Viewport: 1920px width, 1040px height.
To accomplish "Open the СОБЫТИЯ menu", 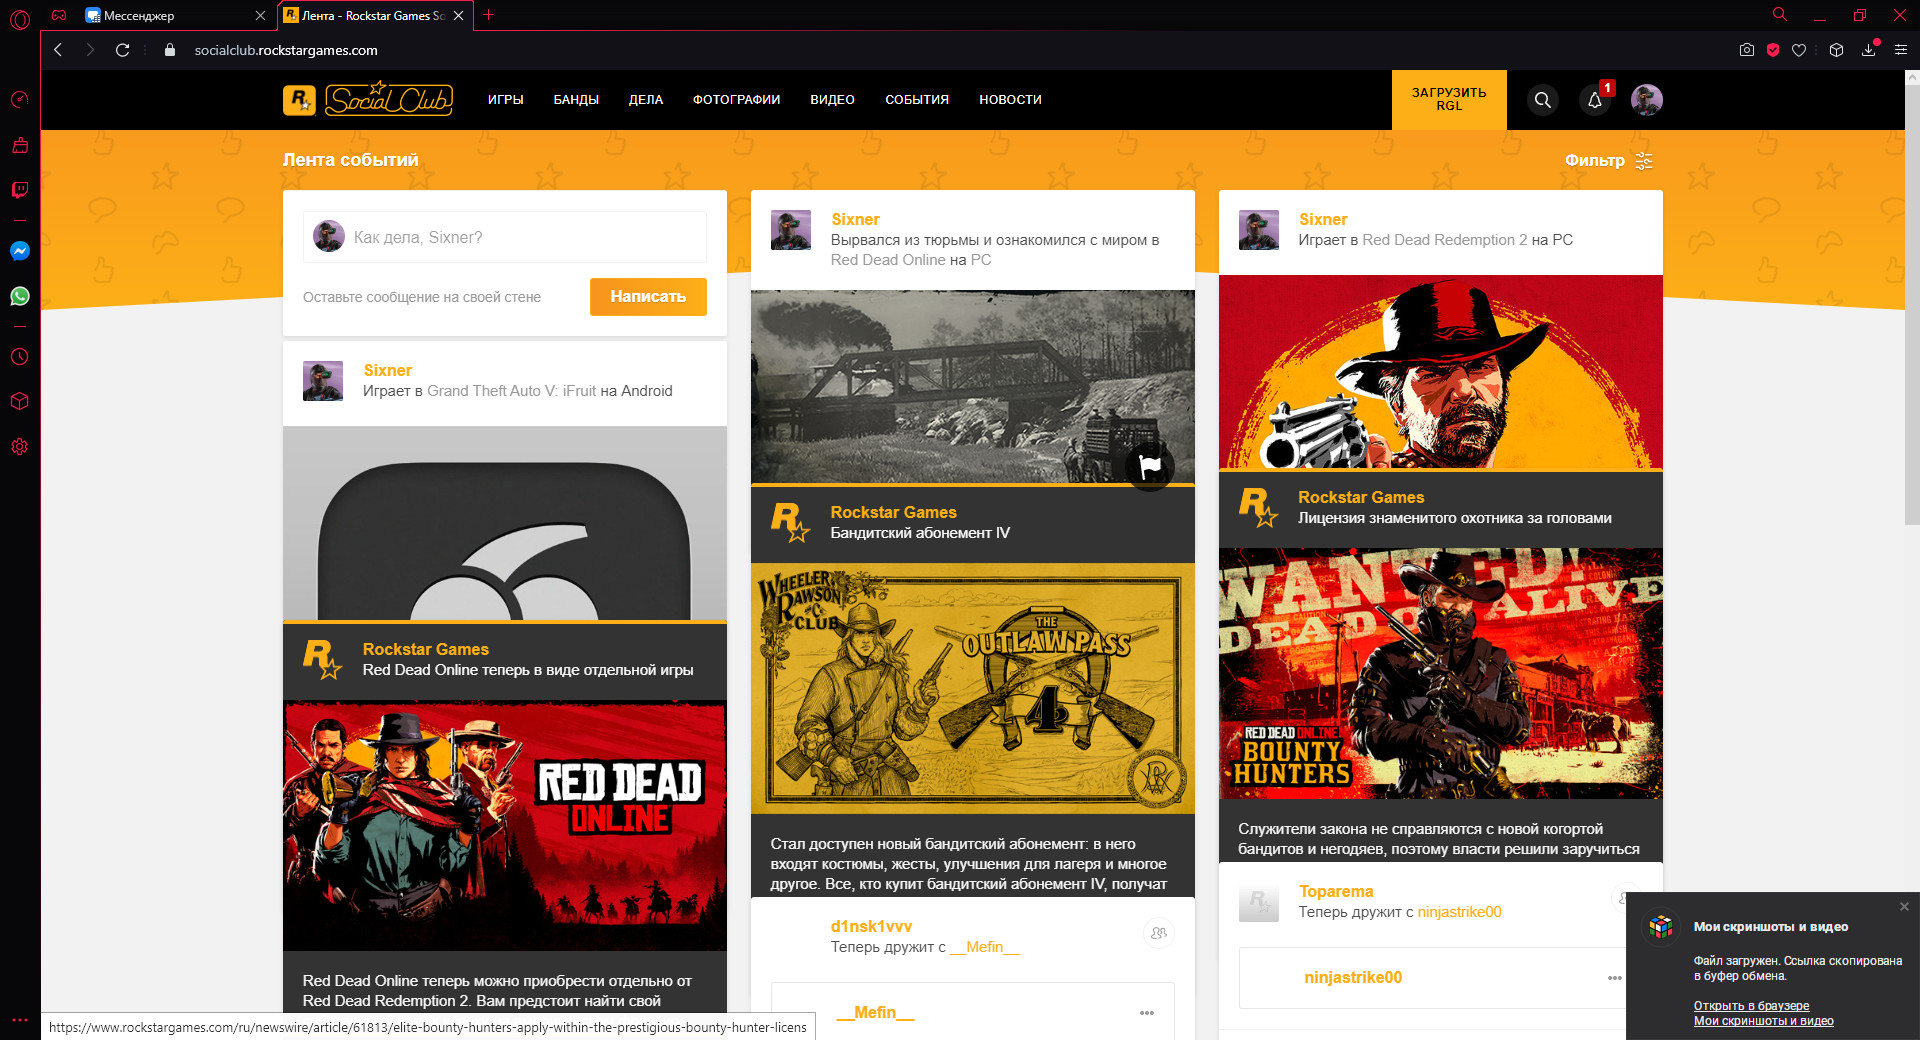I will click(917, 100).
